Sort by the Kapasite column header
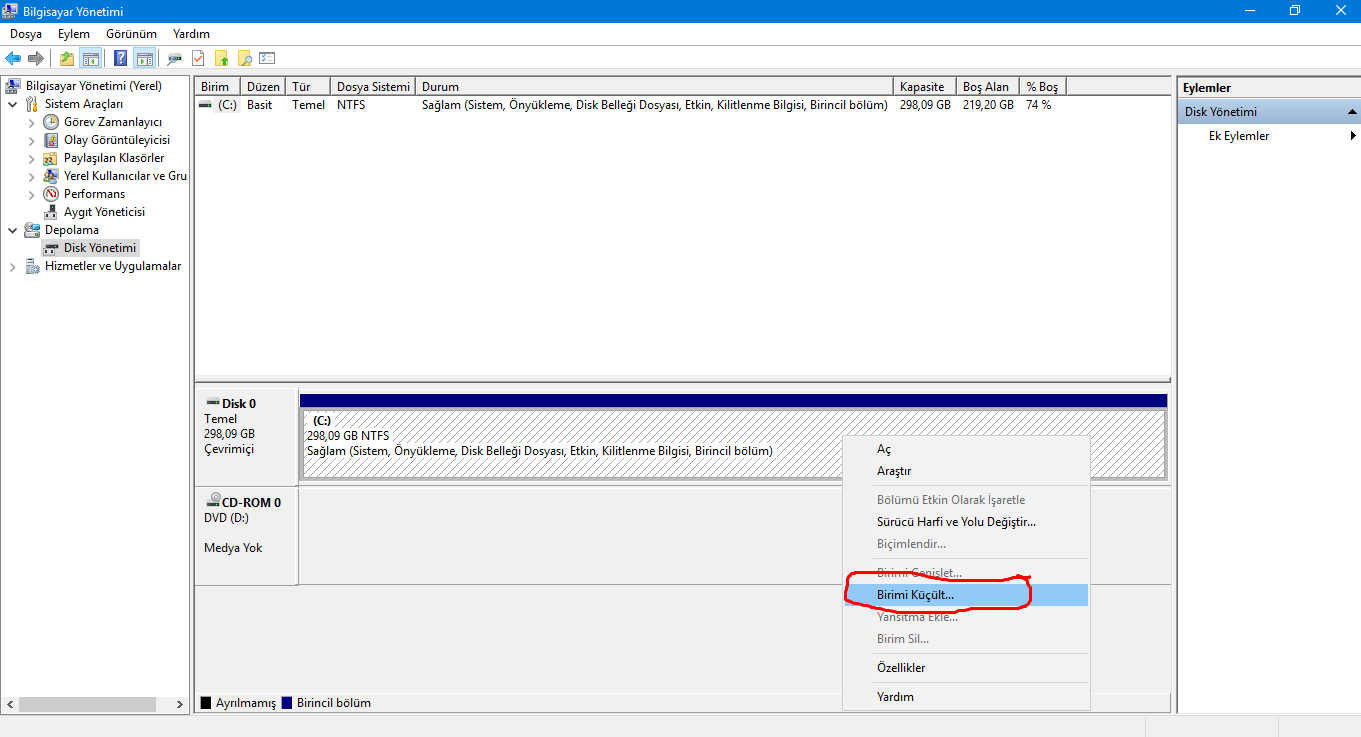1361x737 pixels. (x=925, y=87)
